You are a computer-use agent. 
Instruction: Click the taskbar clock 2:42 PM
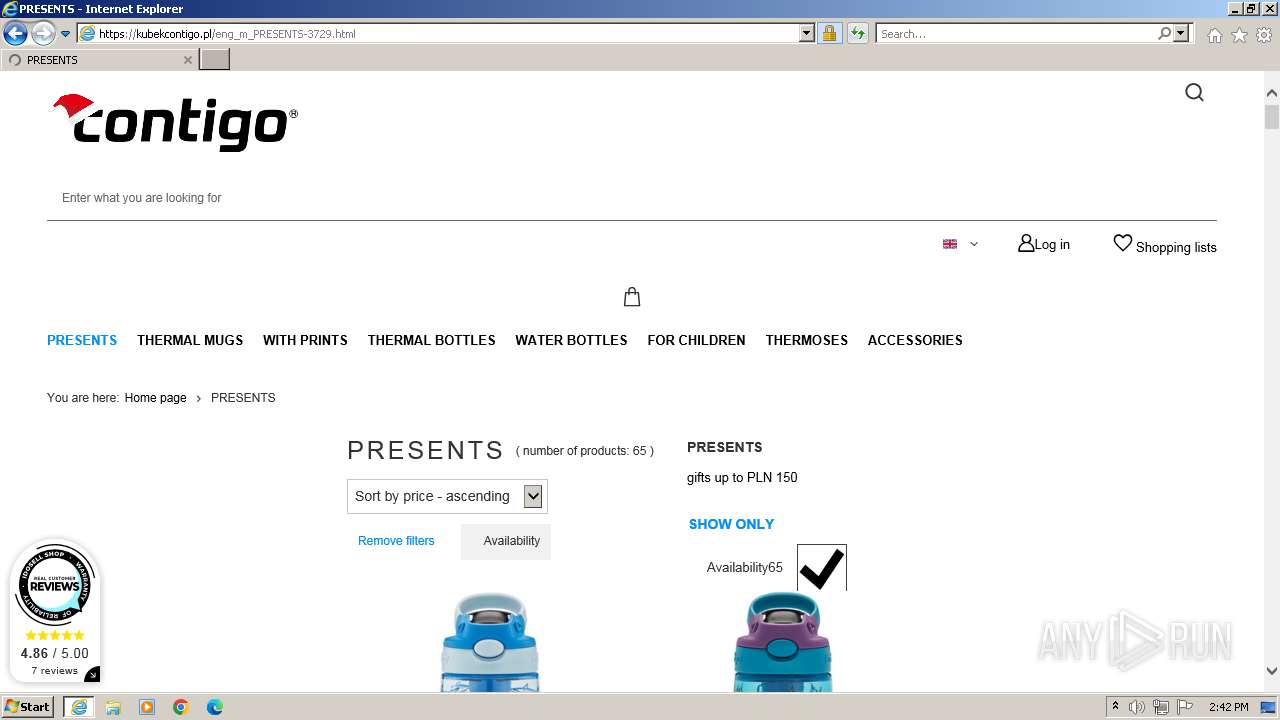pos(1228,707)
